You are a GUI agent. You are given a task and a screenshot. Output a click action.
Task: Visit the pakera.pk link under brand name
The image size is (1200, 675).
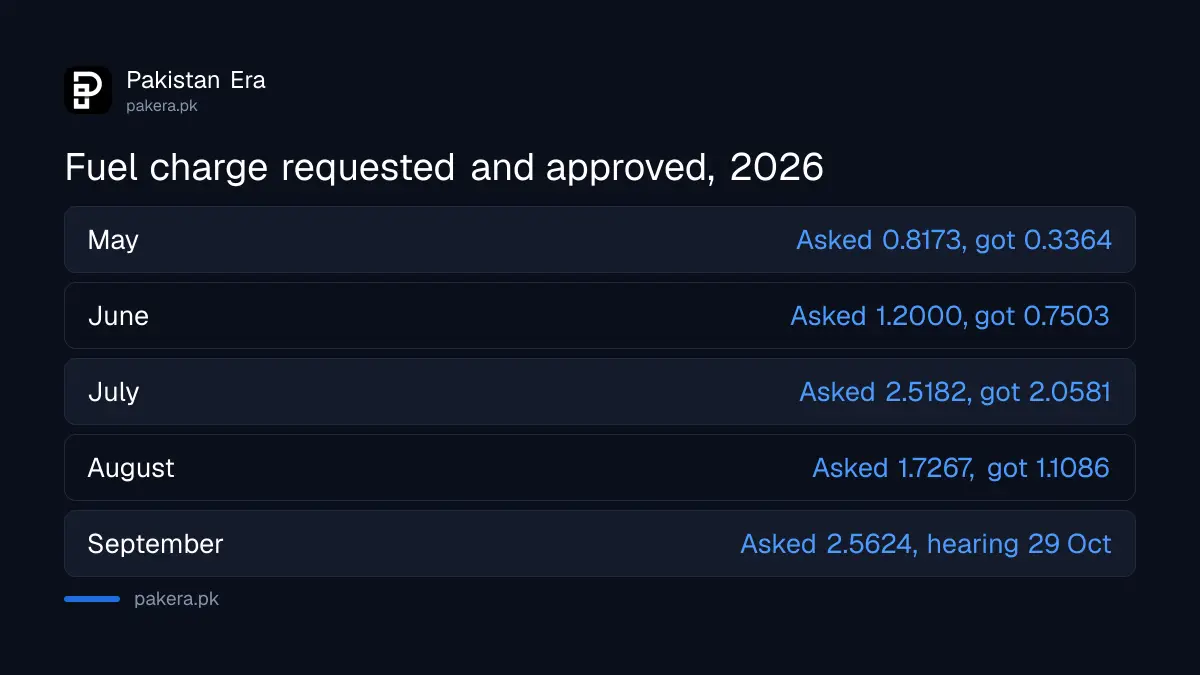click(161, 105)
